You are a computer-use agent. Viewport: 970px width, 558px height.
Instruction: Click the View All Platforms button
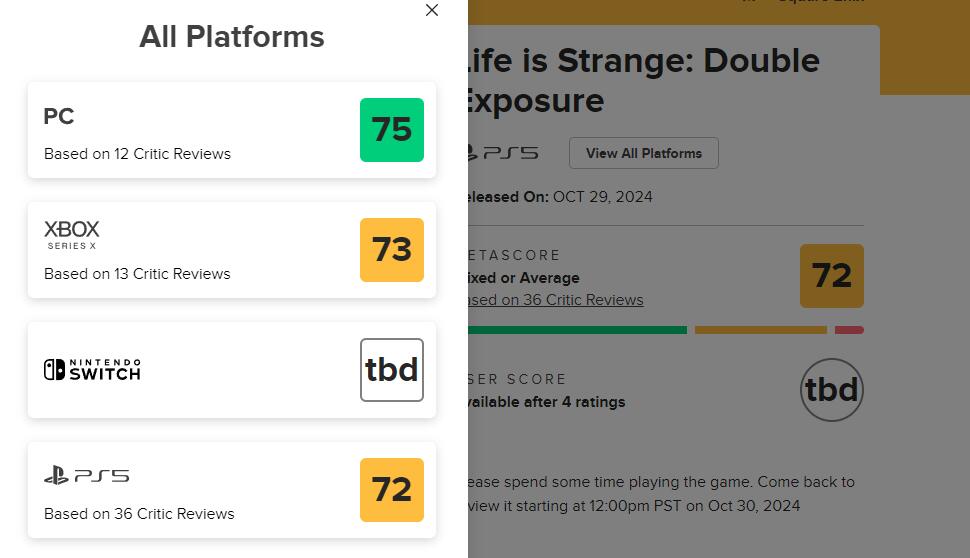(x=643, y=153)
